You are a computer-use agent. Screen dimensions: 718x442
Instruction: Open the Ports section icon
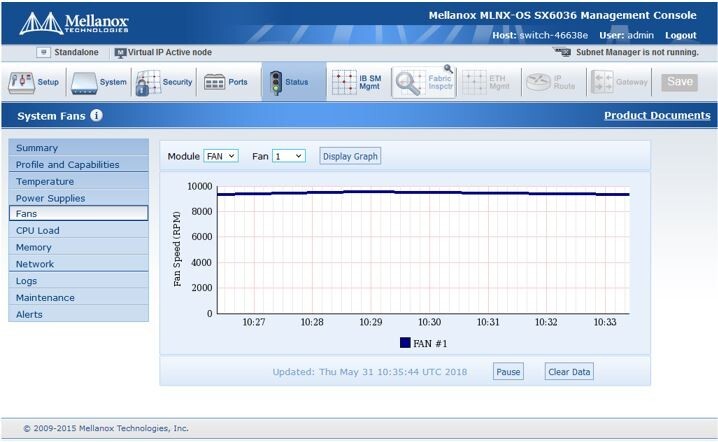click(x=214, y=82)
